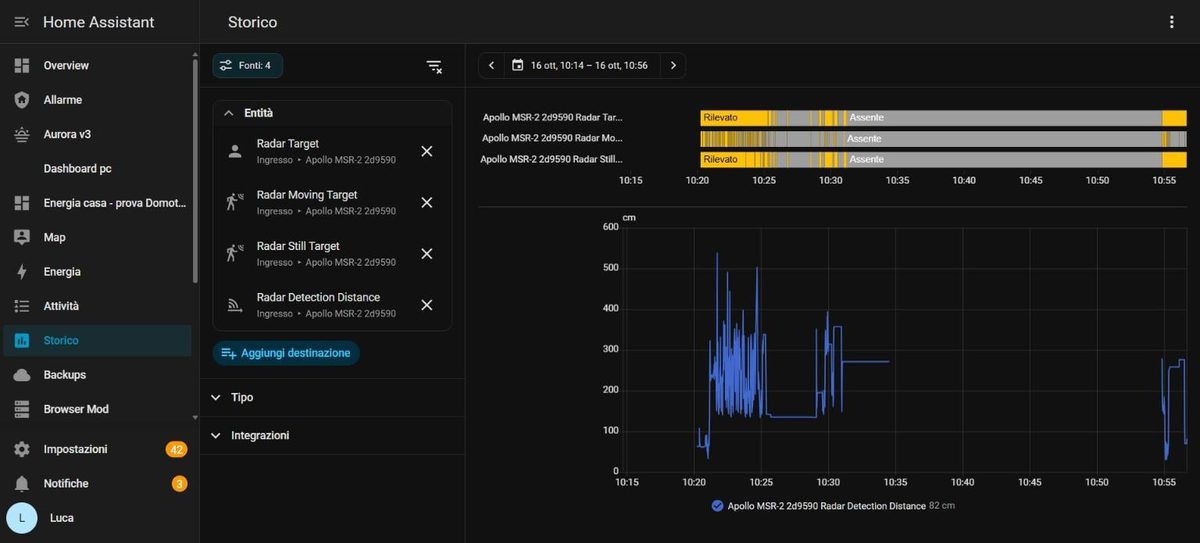Screen dimensions: 1200x543
Task: Open Dashboard pc
Action: coord(97,168)
